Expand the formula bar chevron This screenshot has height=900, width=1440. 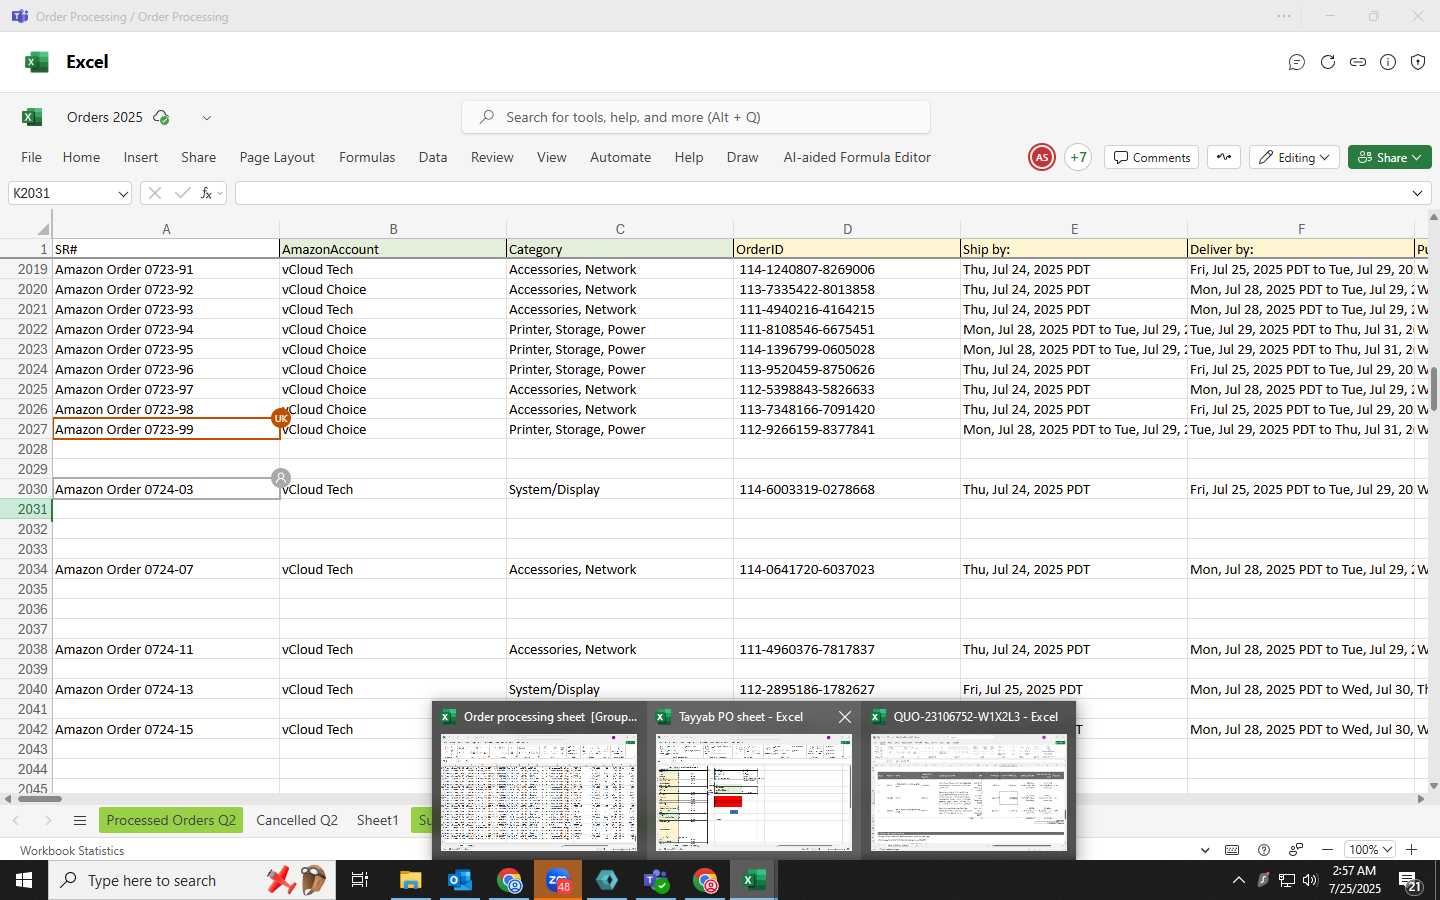[x=1417, y=193]
